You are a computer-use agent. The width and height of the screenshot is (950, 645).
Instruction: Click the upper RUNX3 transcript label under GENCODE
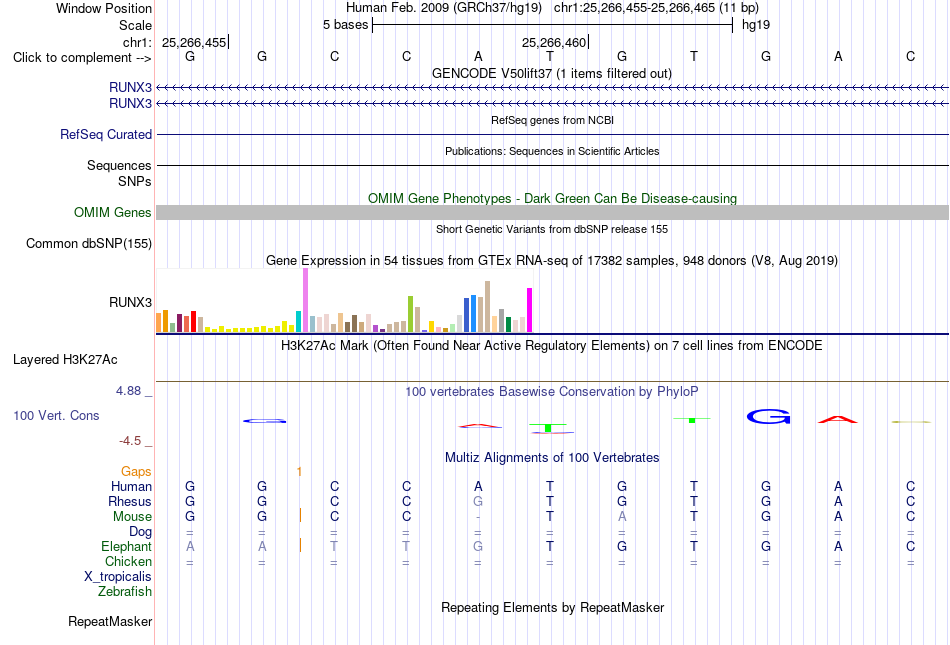[x=130, y=87]
